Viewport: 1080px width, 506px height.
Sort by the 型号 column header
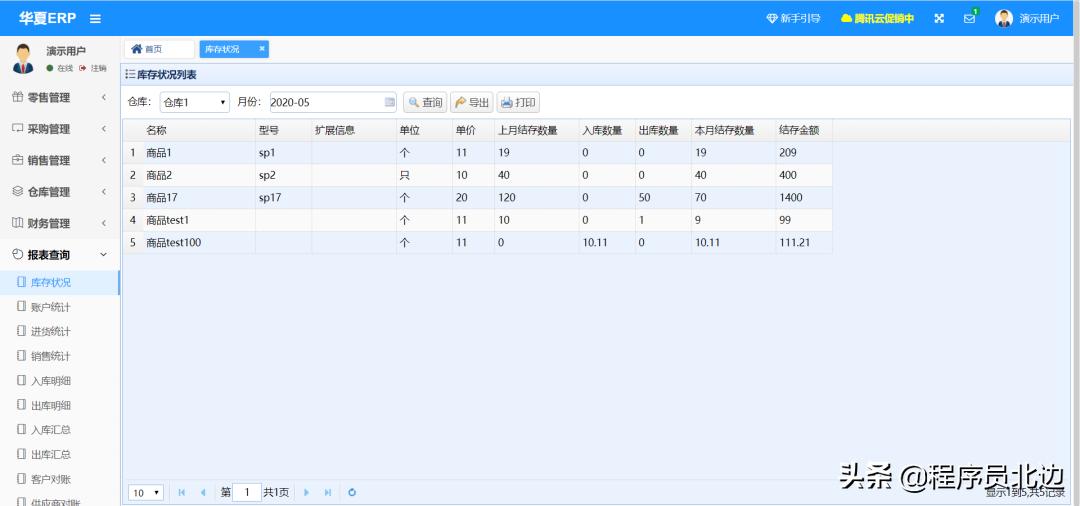[283, 130]
